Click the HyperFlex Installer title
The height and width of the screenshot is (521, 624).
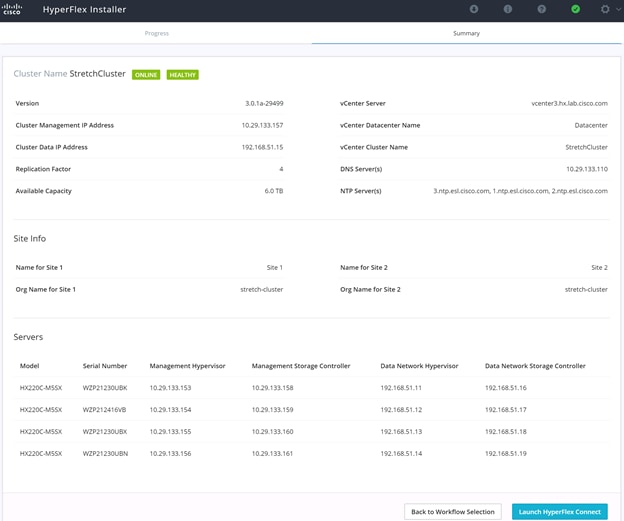click(84, 10)
